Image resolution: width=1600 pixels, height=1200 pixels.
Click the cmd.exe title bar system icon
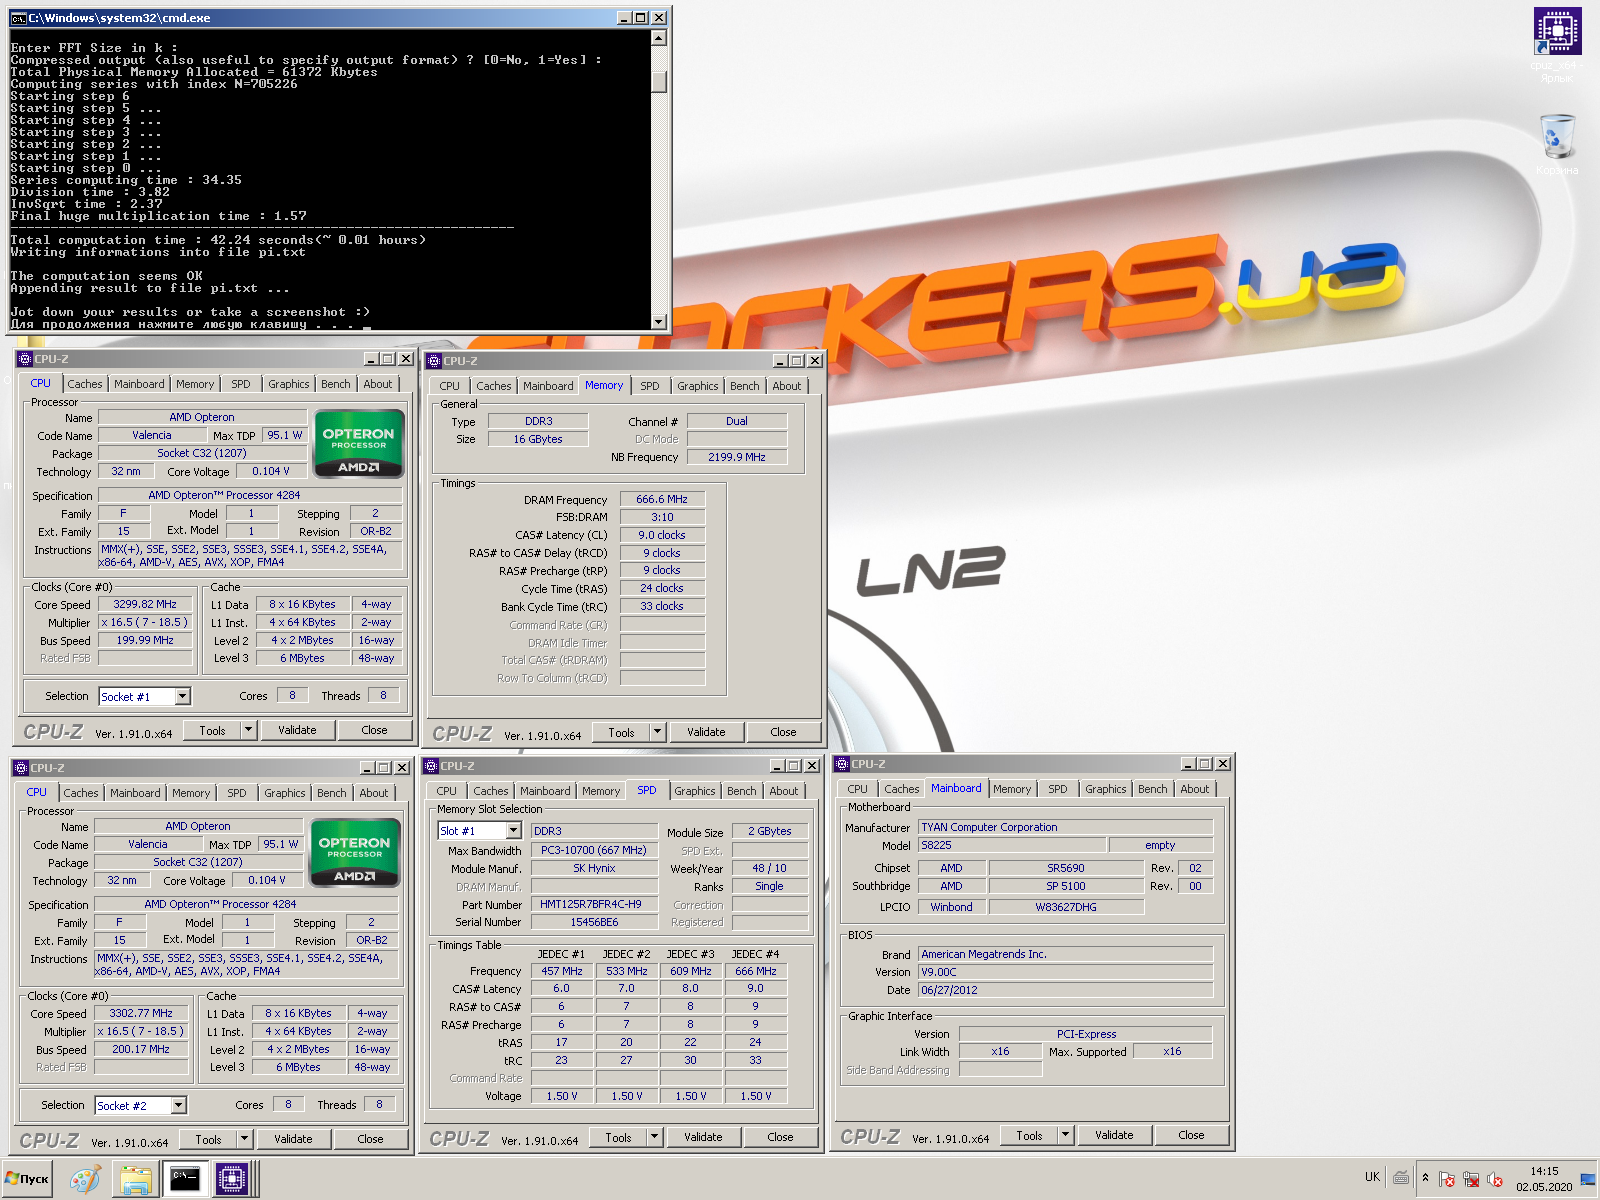[18, 18]
